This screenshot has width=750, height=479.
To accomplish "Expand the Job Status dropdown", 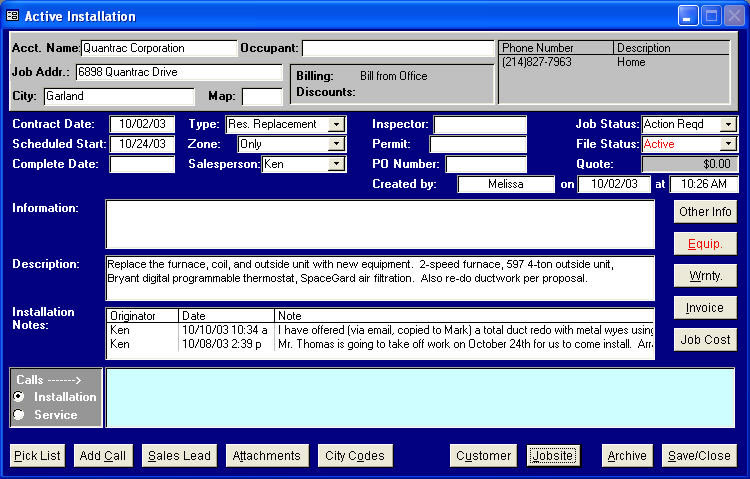I will pyautogui.click(x=727, y=124).
